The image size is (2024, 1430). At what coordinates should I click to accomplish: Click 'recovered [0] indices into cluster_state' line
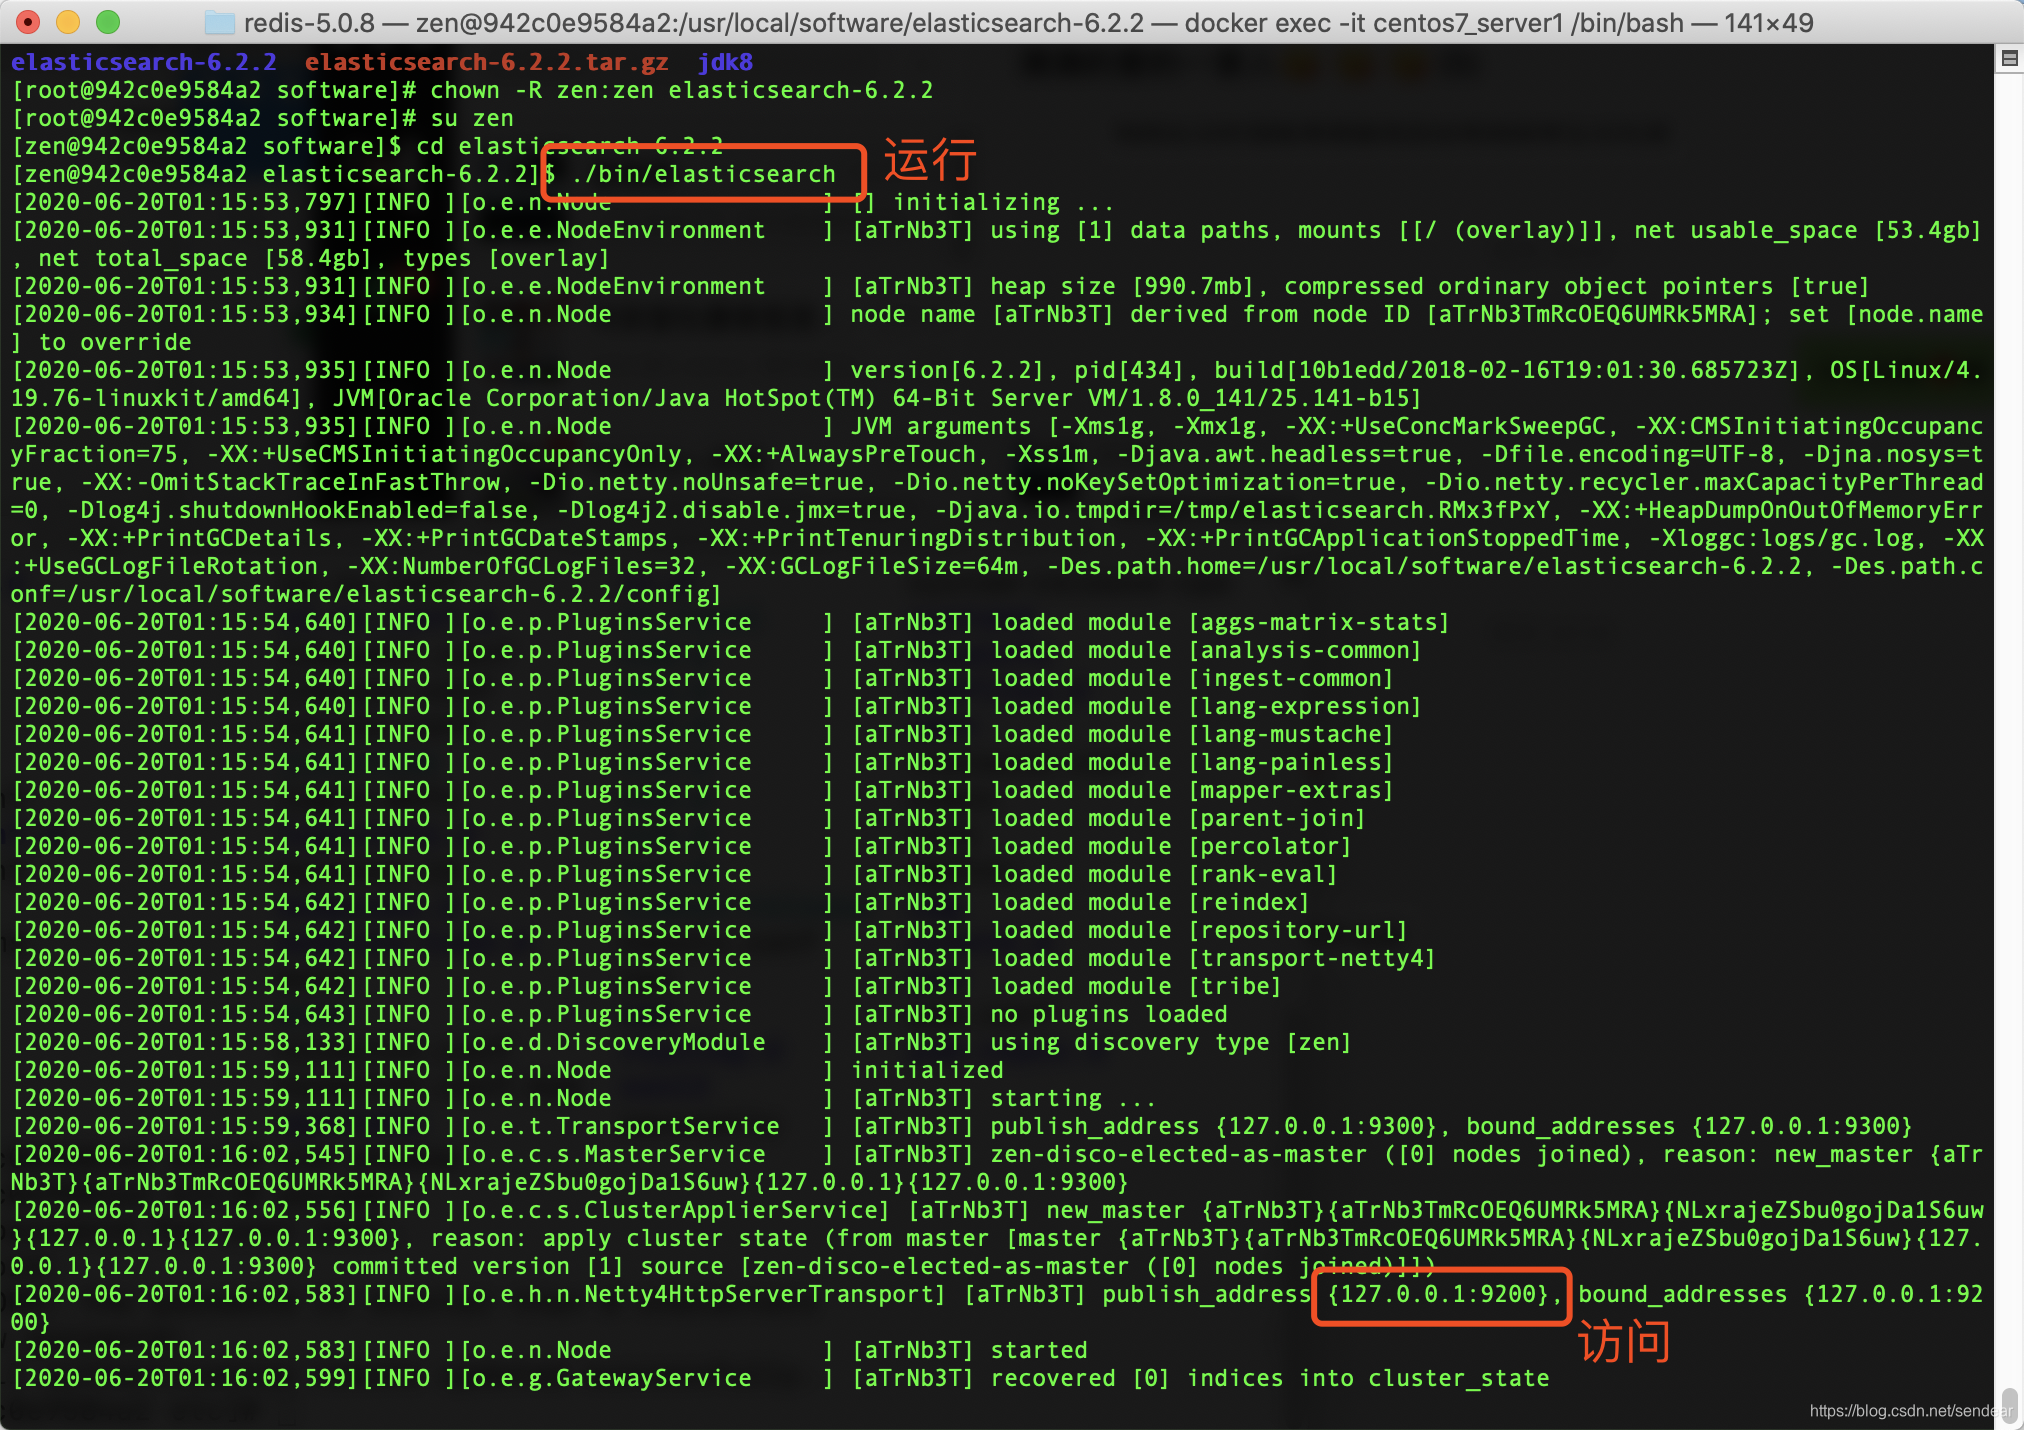pyautogui.click(x=780, y=1378)
